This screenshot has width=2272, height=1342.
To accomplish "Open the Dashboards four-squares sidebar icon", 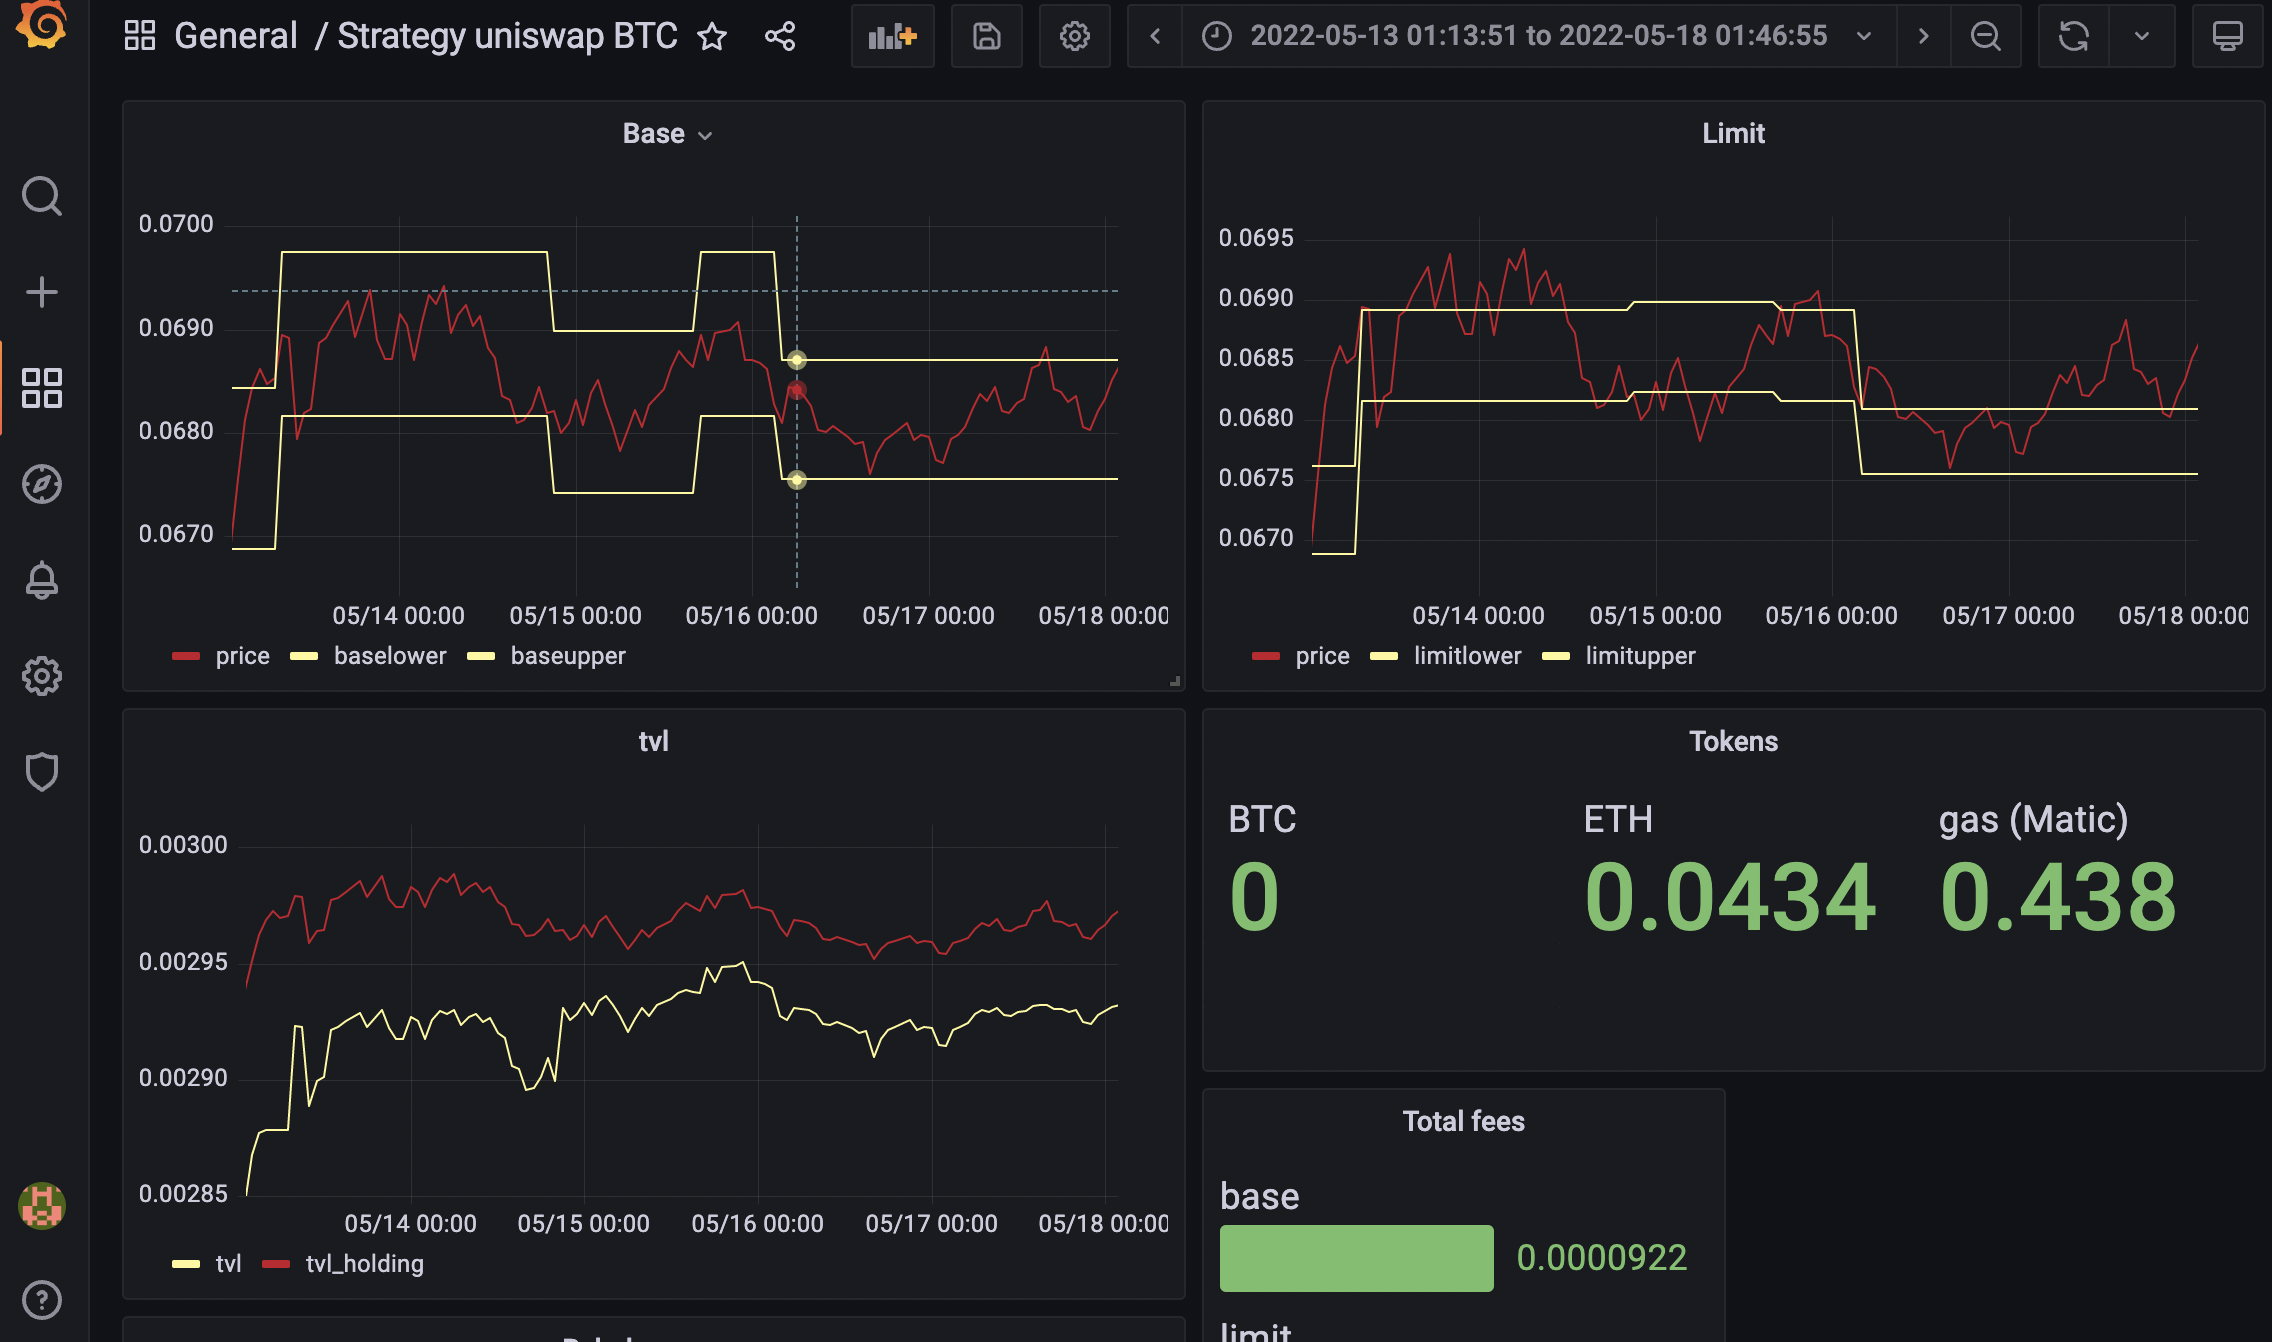I will [42, 388].
